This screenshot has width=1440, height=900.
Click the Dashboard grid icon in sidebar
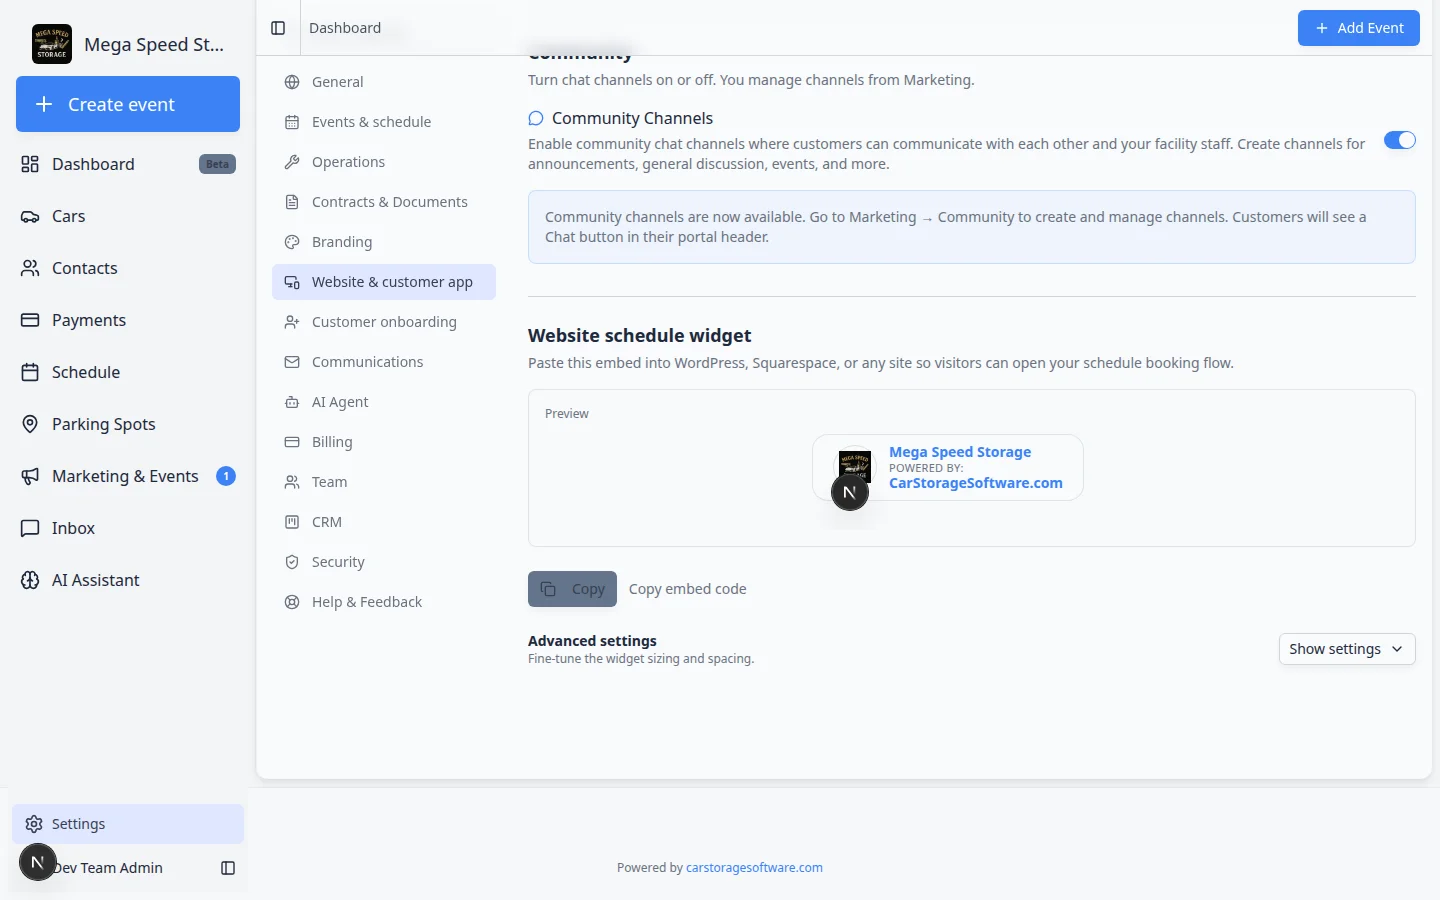click(30, 164)
